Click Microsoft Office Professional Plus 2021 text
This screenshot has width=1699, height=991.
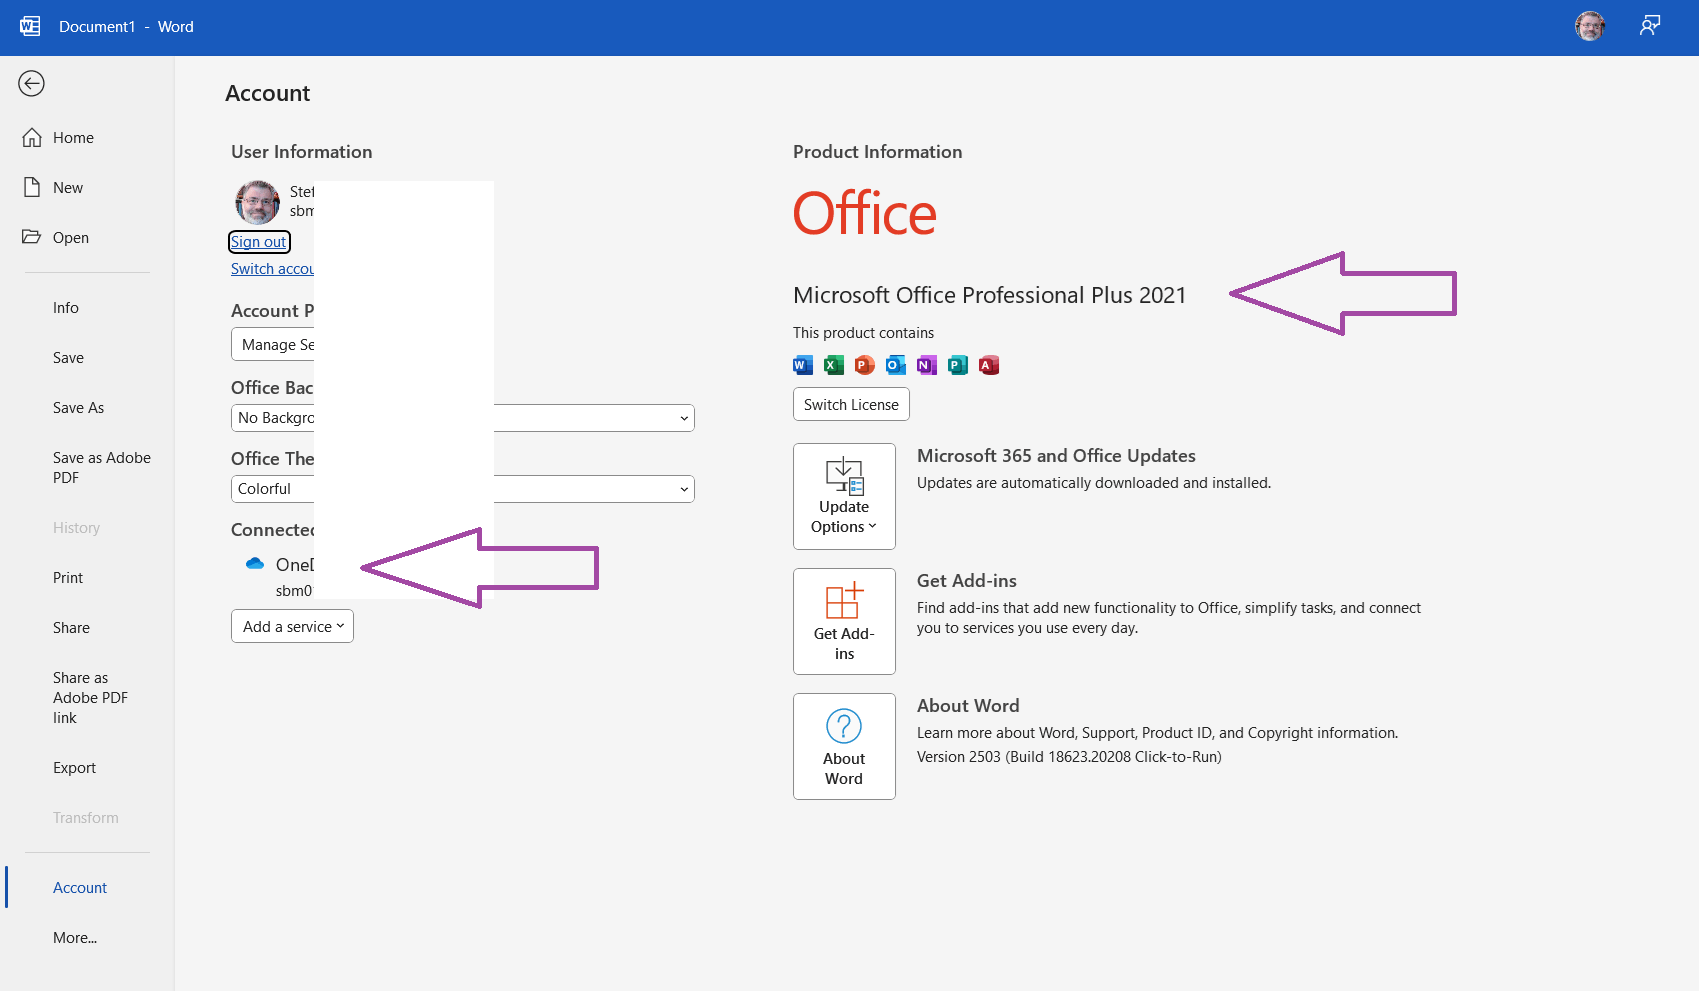tap(989, 295)
